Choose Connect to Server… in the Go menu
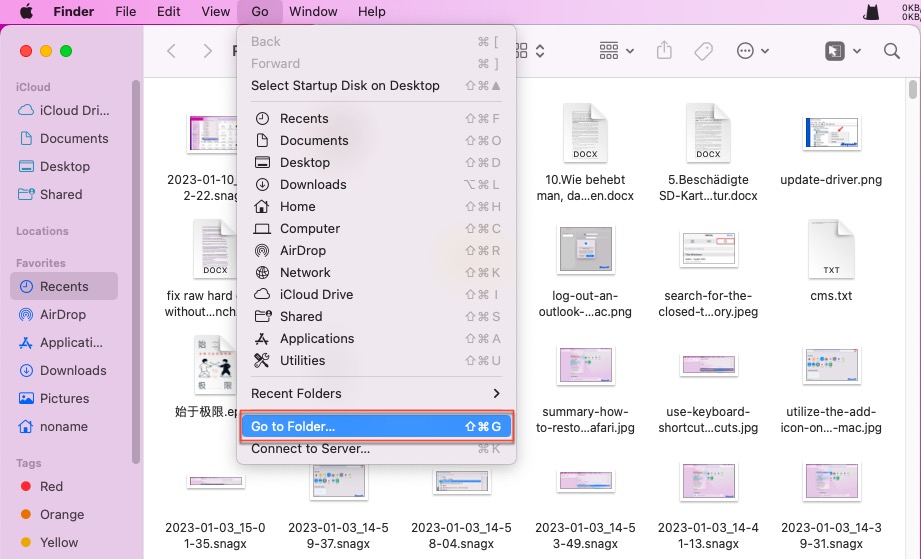Viewport: 921px width, 559px height. pos(376,449)
